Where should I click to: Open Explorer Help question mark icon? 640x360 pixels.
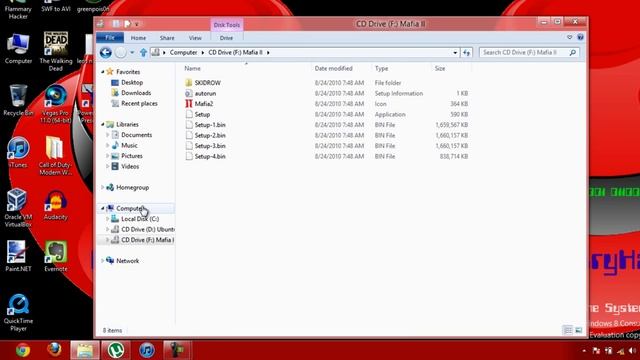(x=580, y=38)
